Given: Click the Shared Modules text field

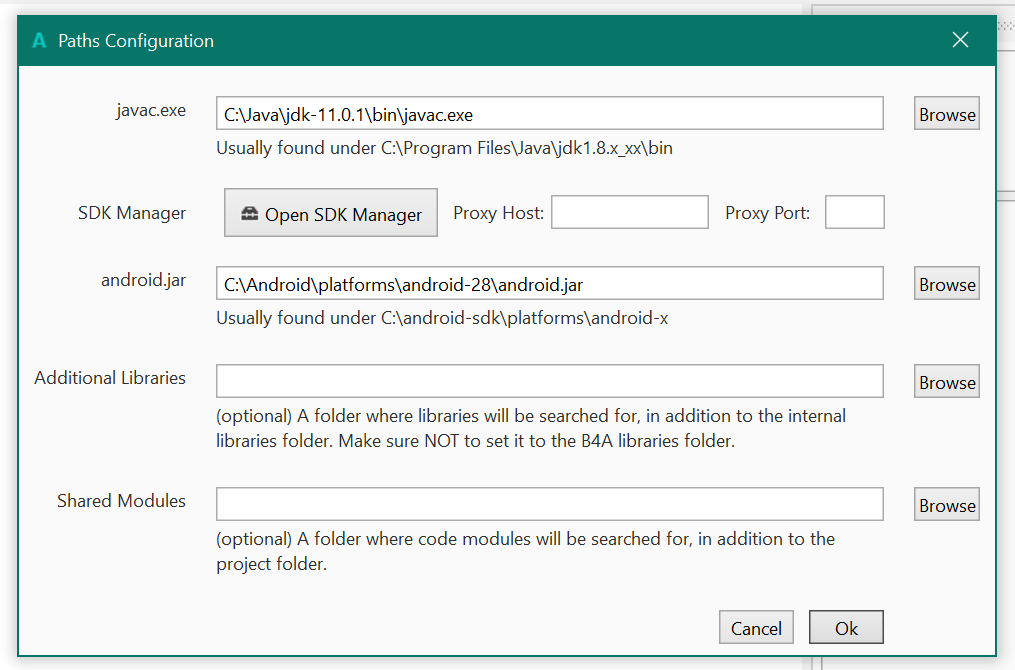Looking at the screenshot, I should click(549, 504).
